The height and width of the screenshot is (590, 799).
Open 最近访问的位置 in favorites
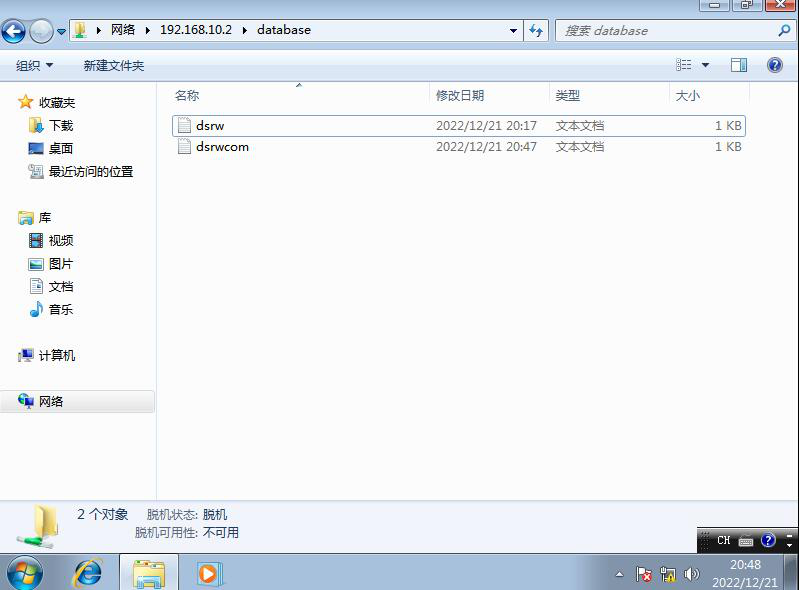click(91, 171)
